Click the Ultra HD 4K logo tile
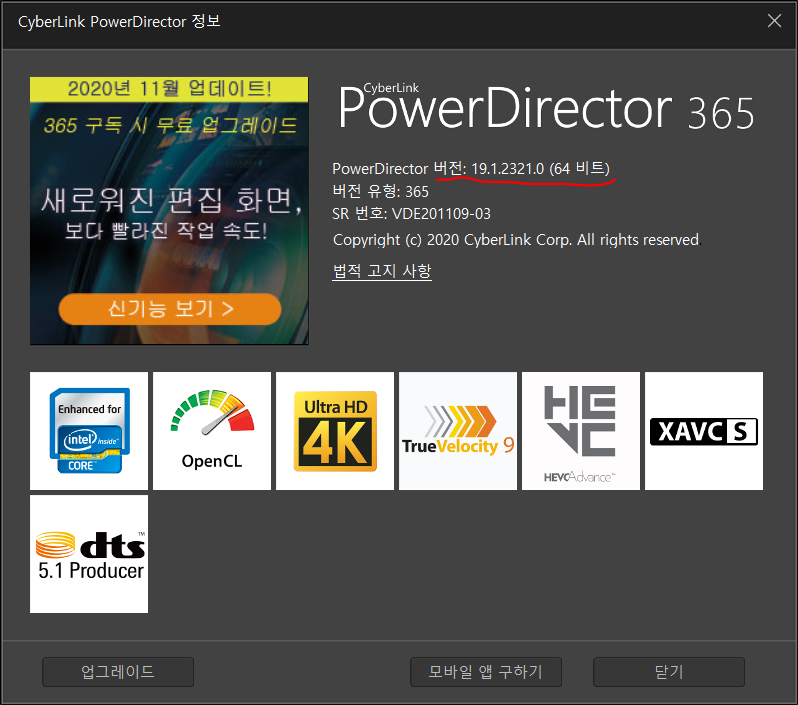The width and height of the screenshot is (798, 705). pyautogui.click(x=335, y=431)
